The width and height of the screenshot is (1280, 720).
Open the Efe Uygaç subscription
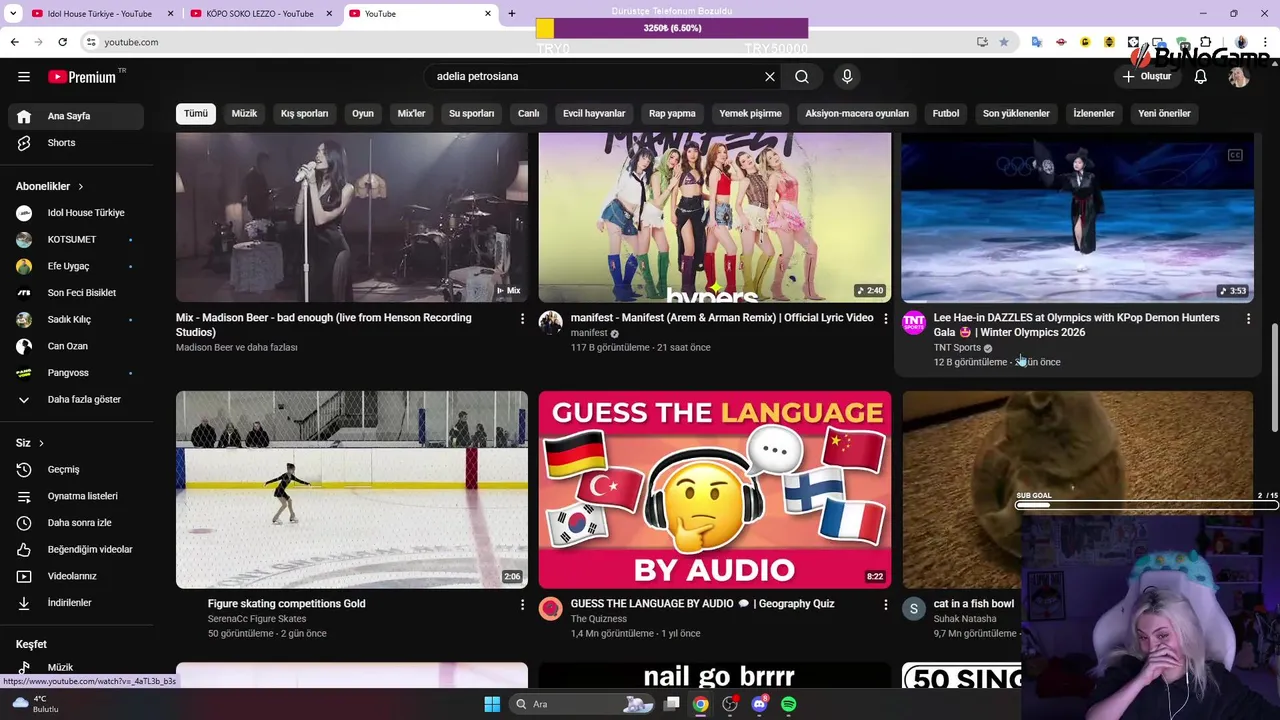pos(76,266)
